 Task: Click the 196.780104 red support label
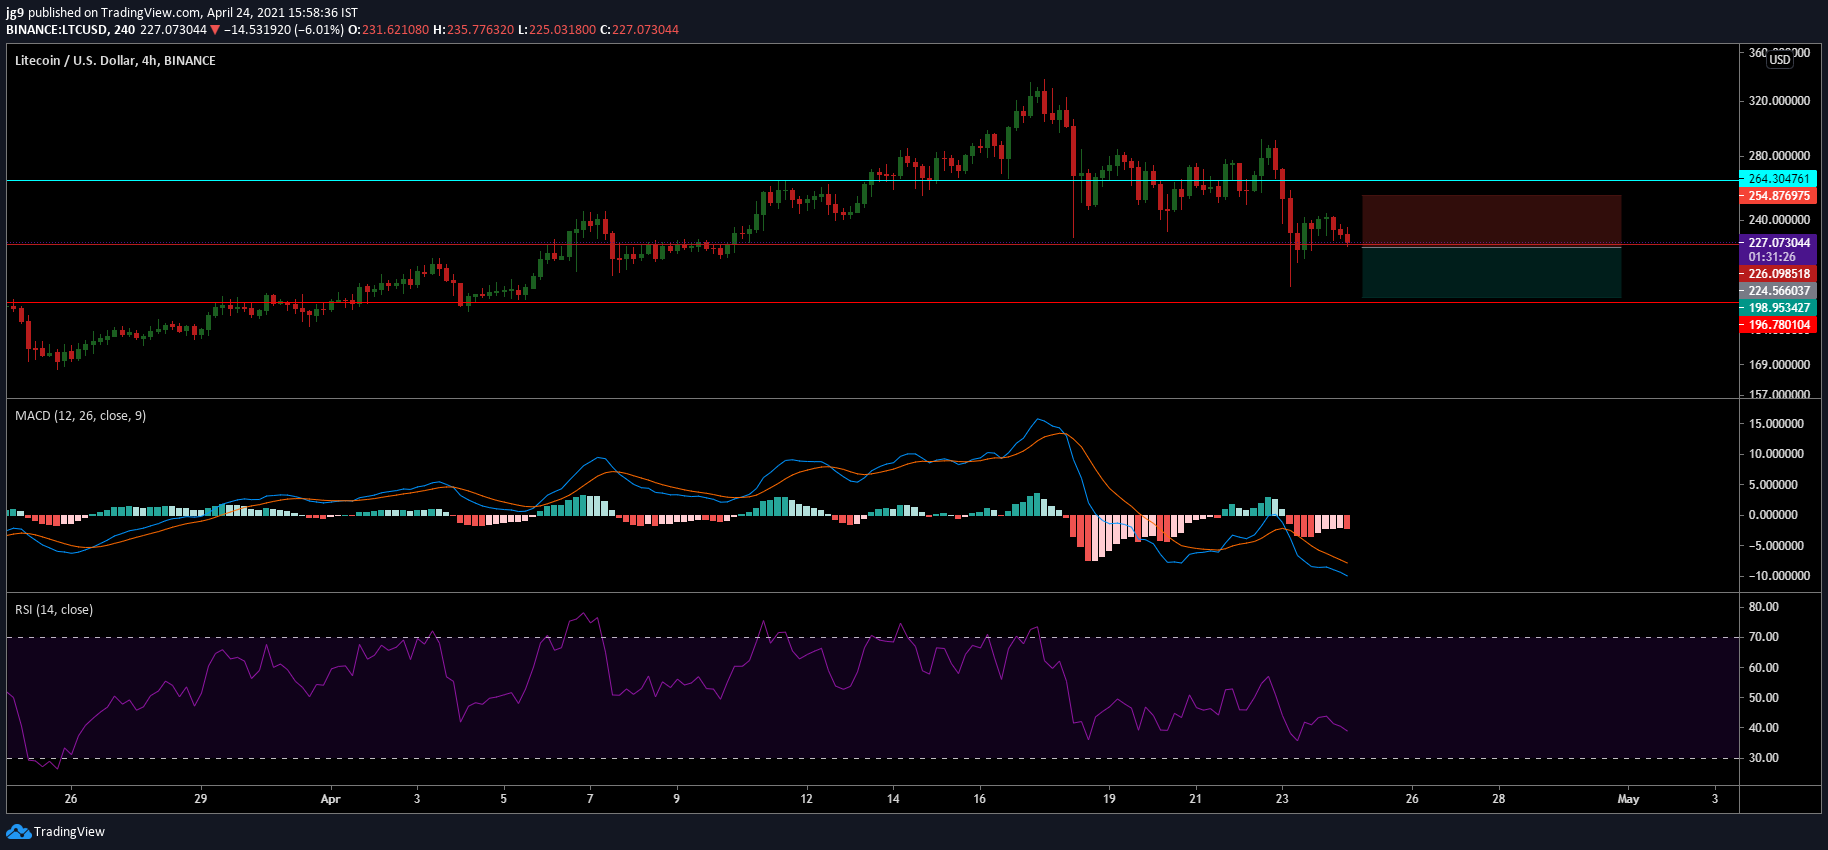pos(1779,325)
